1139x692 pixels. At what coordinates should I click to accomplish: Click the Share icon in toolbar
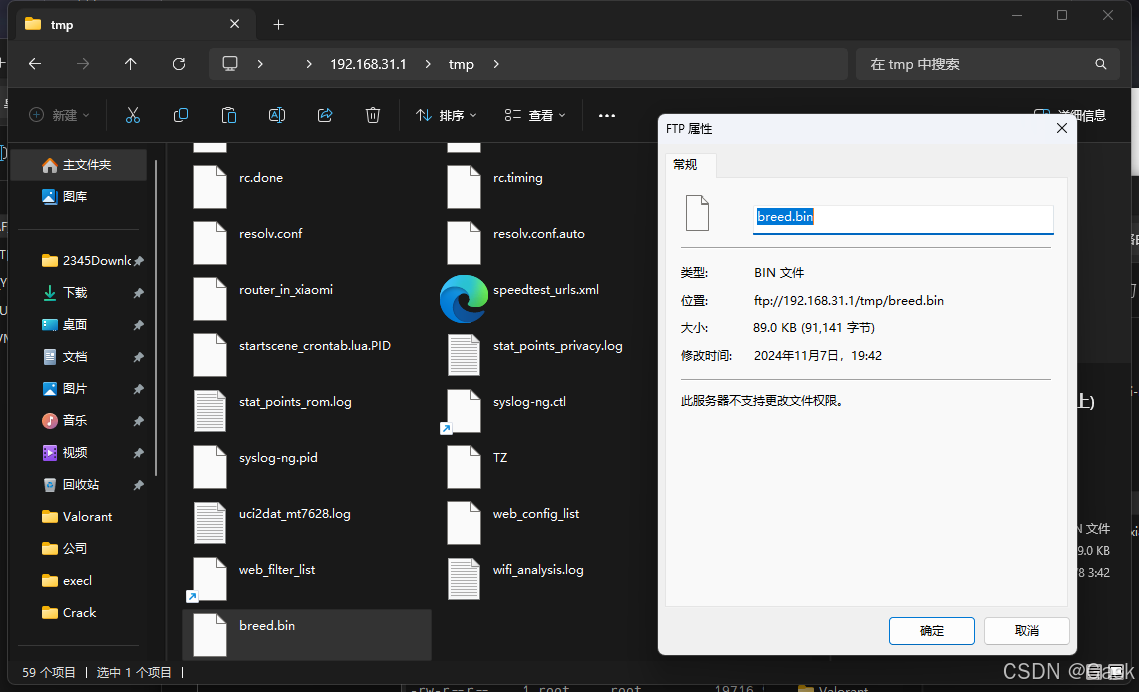pos(325,115)
